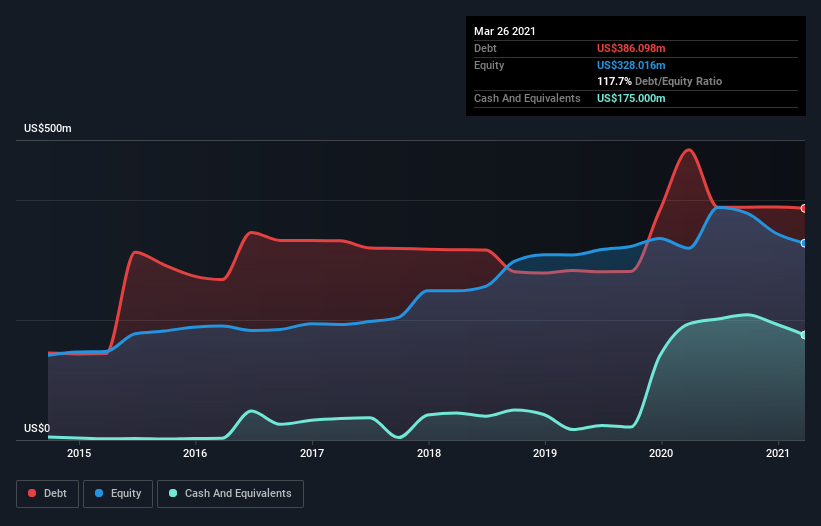Click the US$175.000m cash value

631,98
